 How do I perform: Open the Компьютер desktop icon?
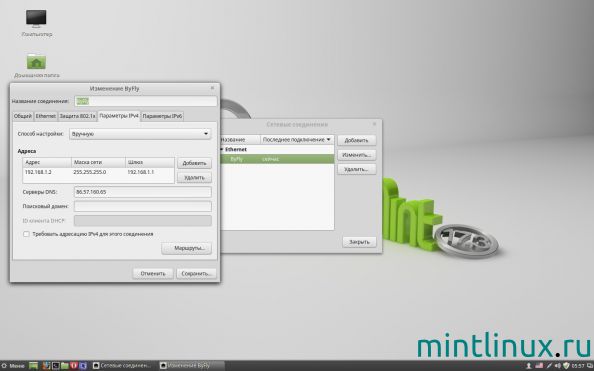coord(36,23)
